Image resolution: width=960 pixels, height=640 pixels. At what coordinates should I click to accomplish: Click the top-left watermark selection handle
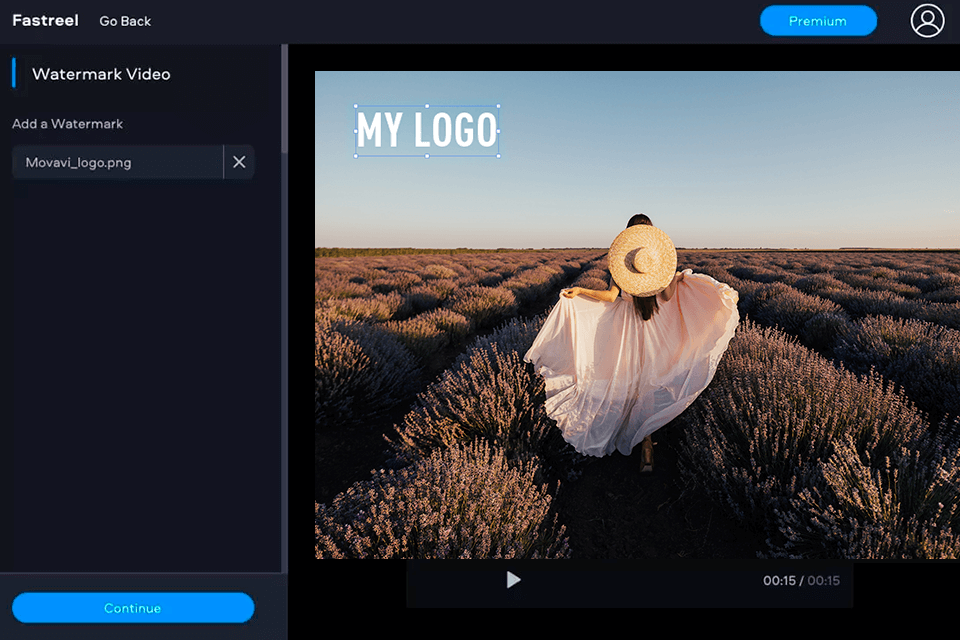[x=354, y=107]
